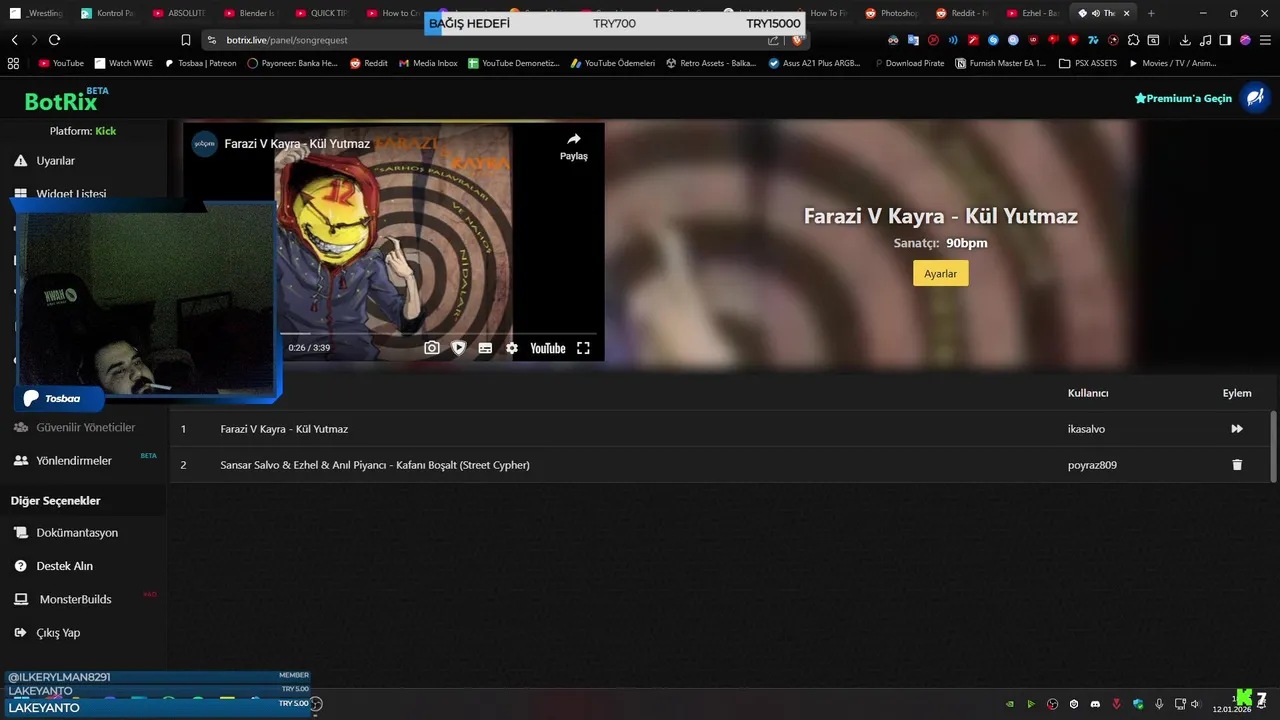Click username poyraz809 in the queue
The image size is (1280, 720).
[1092, 465]
